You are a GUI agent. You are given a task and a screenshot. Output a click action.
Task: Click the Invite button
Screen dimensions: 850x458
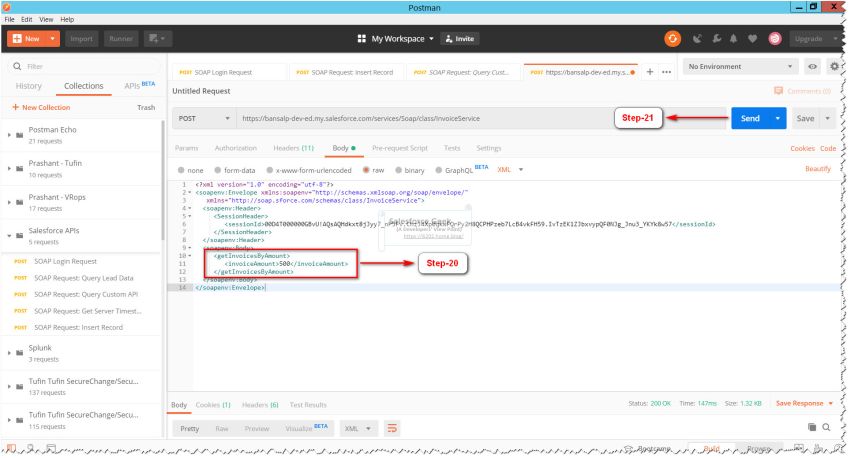click(x=460, y=38)
